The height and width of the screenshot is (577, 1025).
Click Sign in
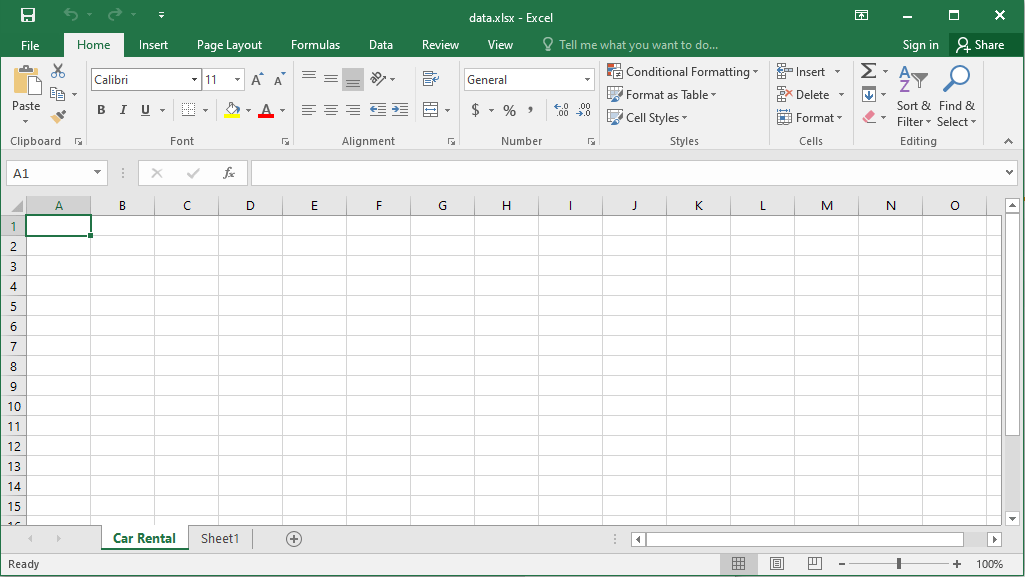point(920,45)
